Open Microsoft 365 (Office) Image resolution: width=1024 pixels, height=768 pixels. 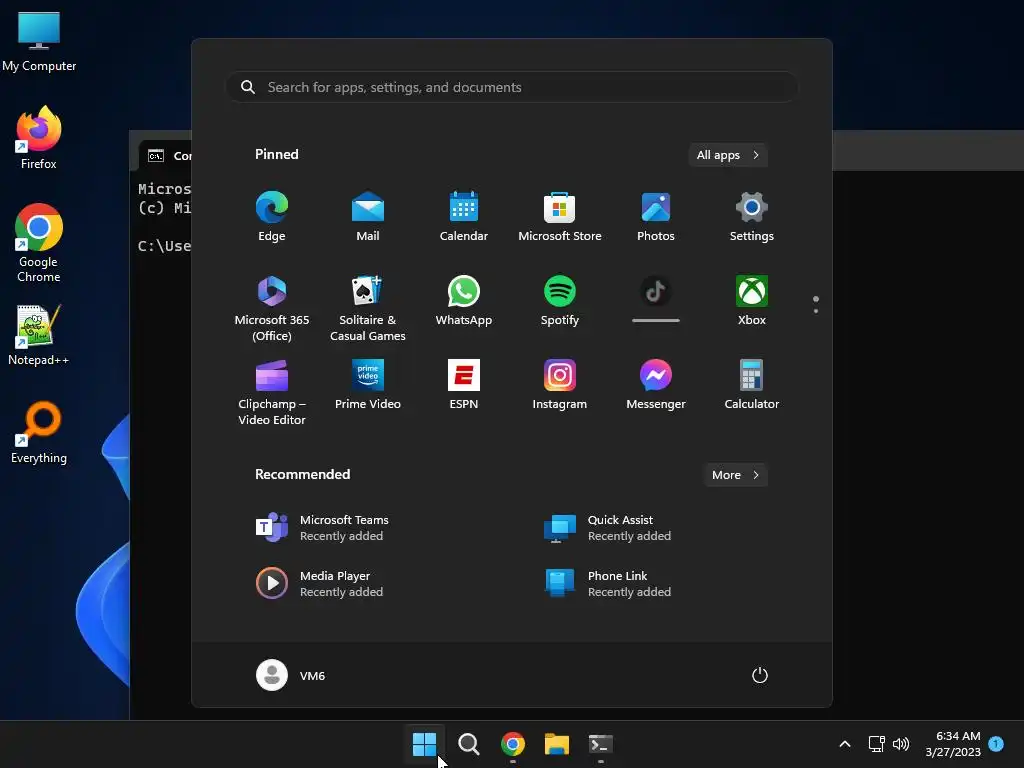click(272, 308)
